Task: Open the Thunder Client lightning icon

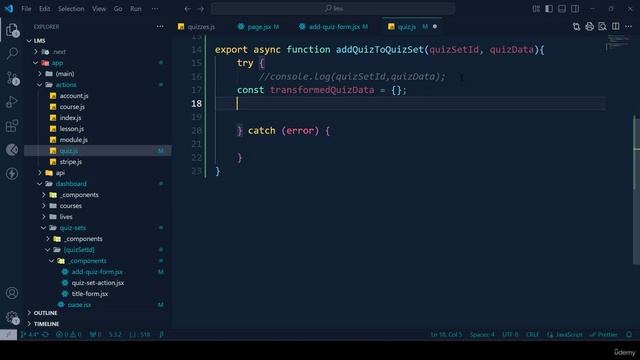Action: coord(12,173)
